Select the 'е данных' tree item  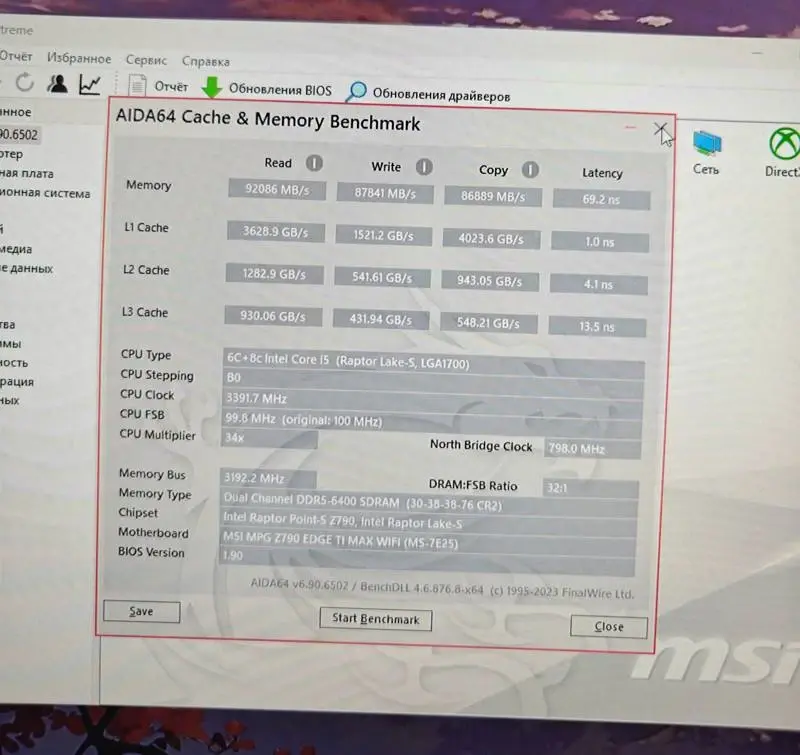(x=27, y=268)
